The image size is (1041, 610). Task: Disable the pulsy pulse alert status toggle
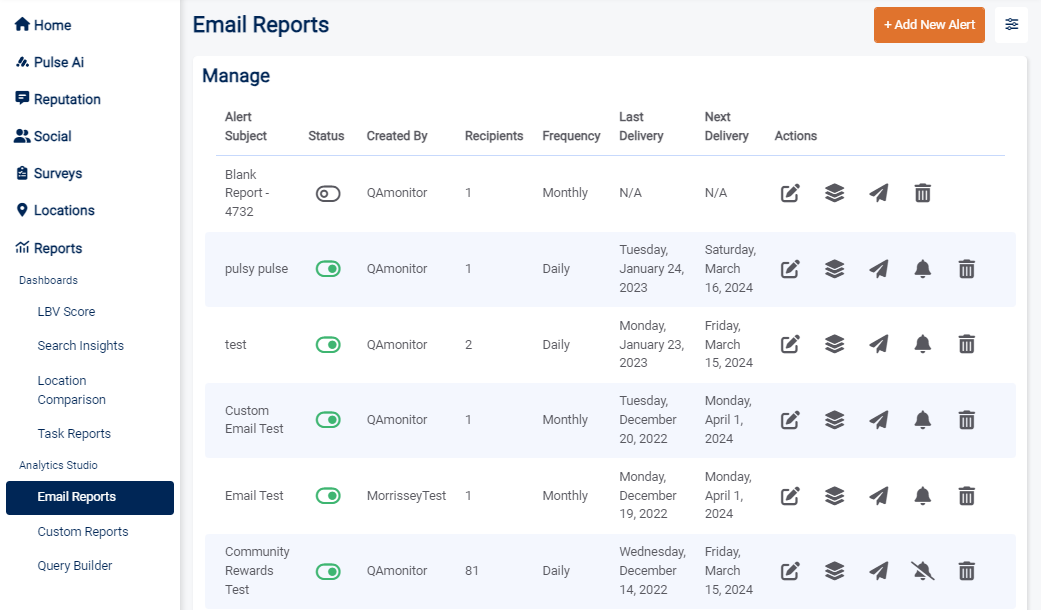[x=328, y=268]
